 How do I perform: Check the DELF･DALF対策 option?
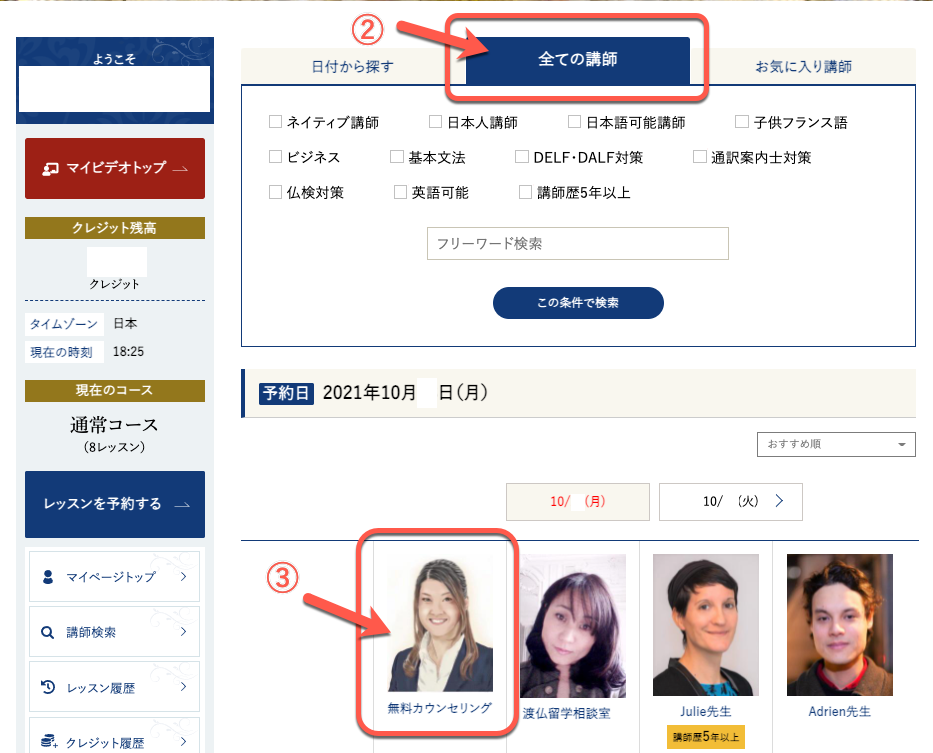tap(523, 157)
